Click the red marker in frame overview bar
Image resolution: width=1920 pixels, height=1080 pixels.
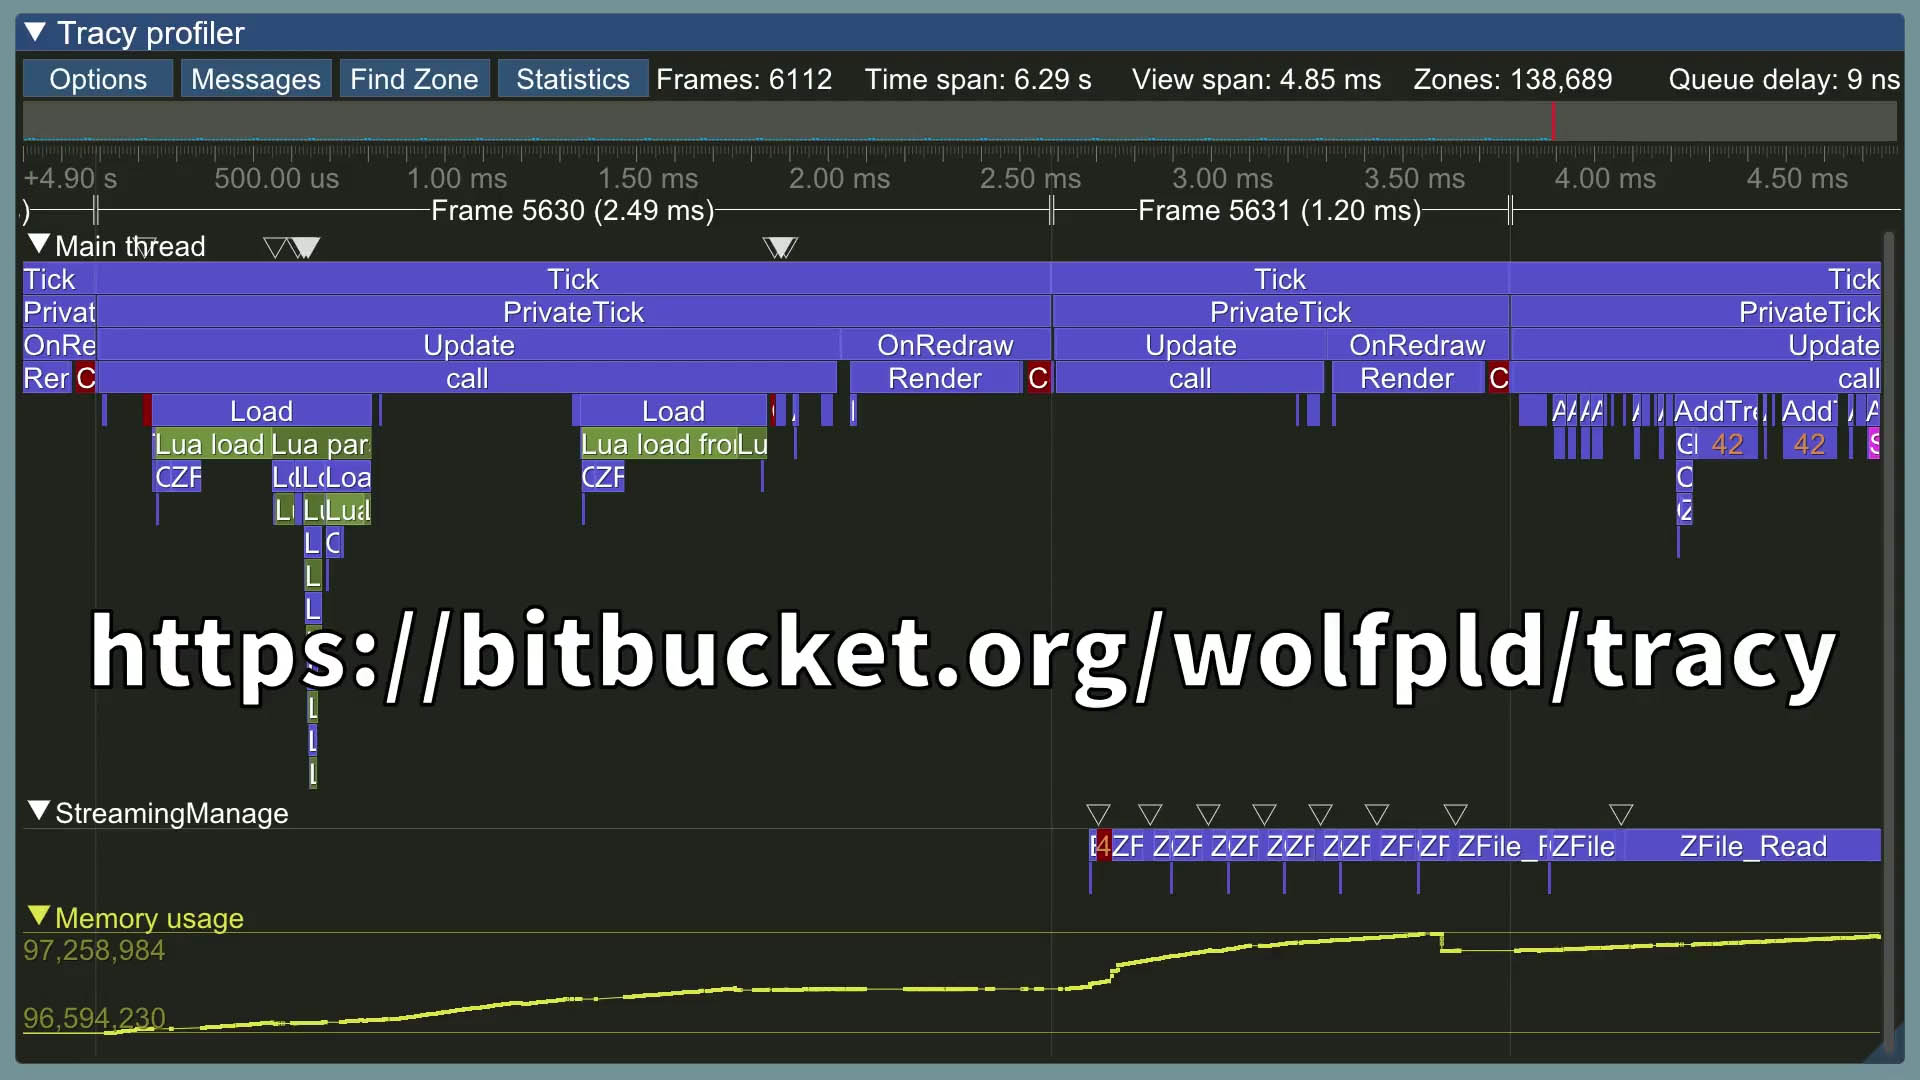tap(1553, 122)
